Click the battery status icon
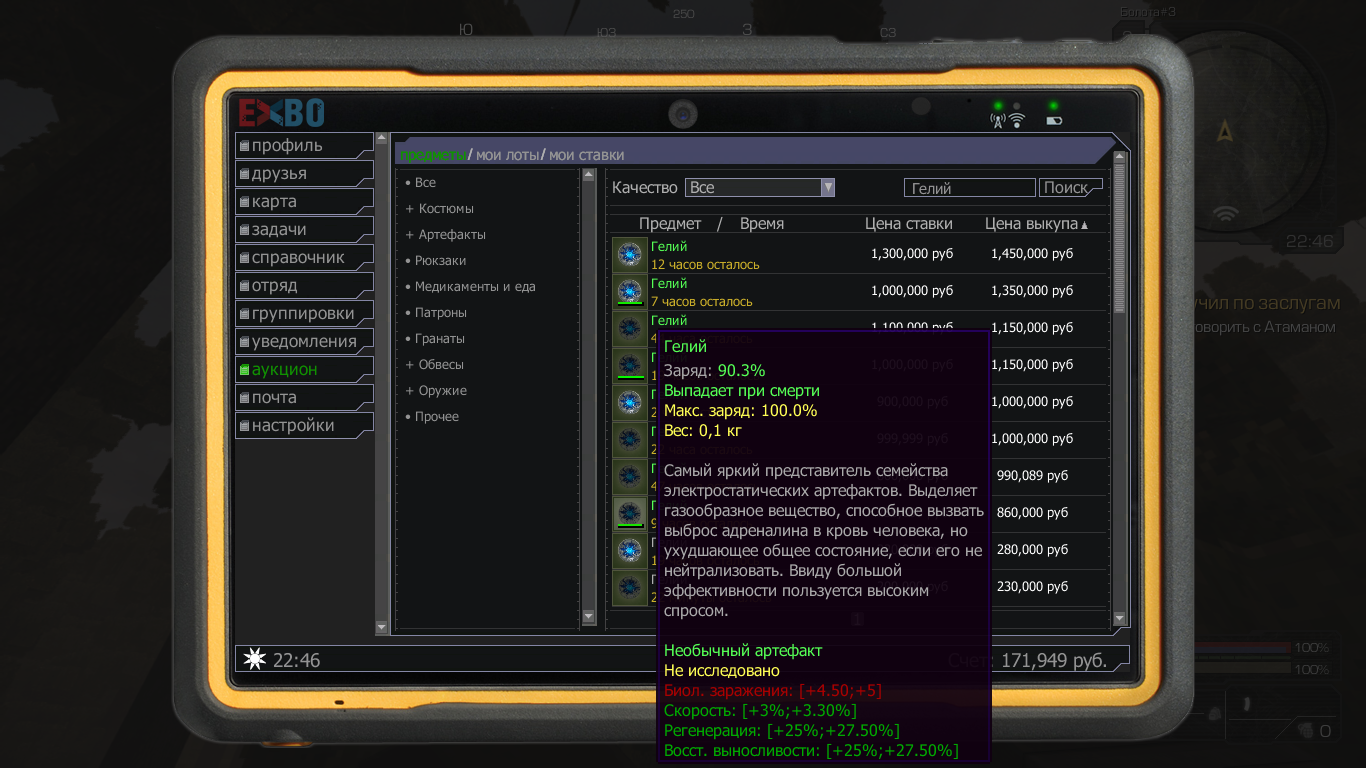The height and width of the screenshot is (768, 1366). coord(1054,121)
